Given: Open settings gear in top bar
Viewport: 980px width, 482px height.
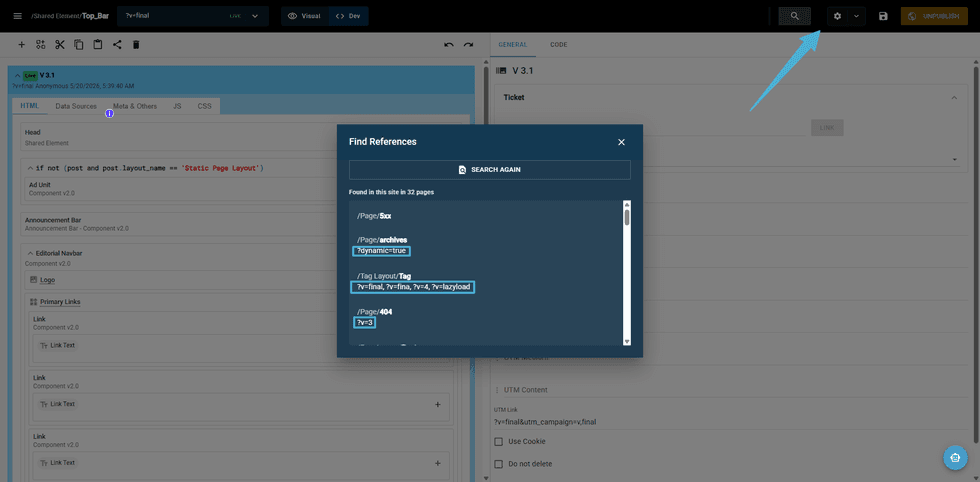Looking at the screenshot, I should click(838, 16).
